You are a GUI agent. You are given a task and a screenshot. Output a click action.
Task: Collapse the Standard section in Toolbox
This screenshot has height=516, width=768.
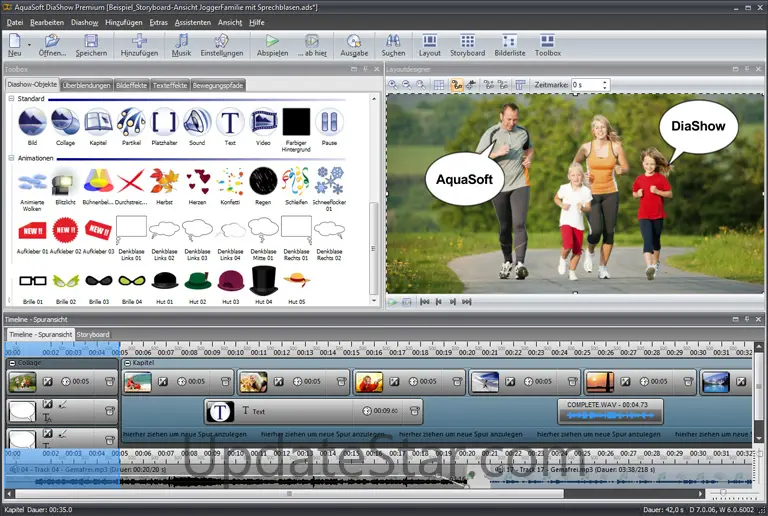tap(12, 99)
